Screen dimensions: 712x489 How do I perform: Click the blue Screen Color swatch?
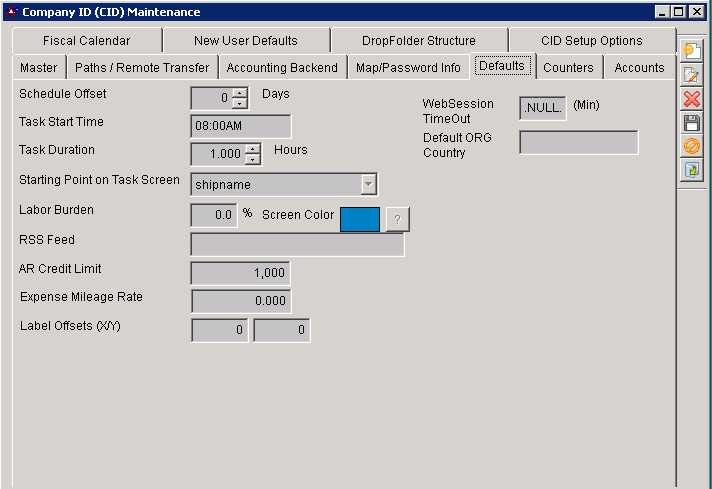click(x=360, y=220)
